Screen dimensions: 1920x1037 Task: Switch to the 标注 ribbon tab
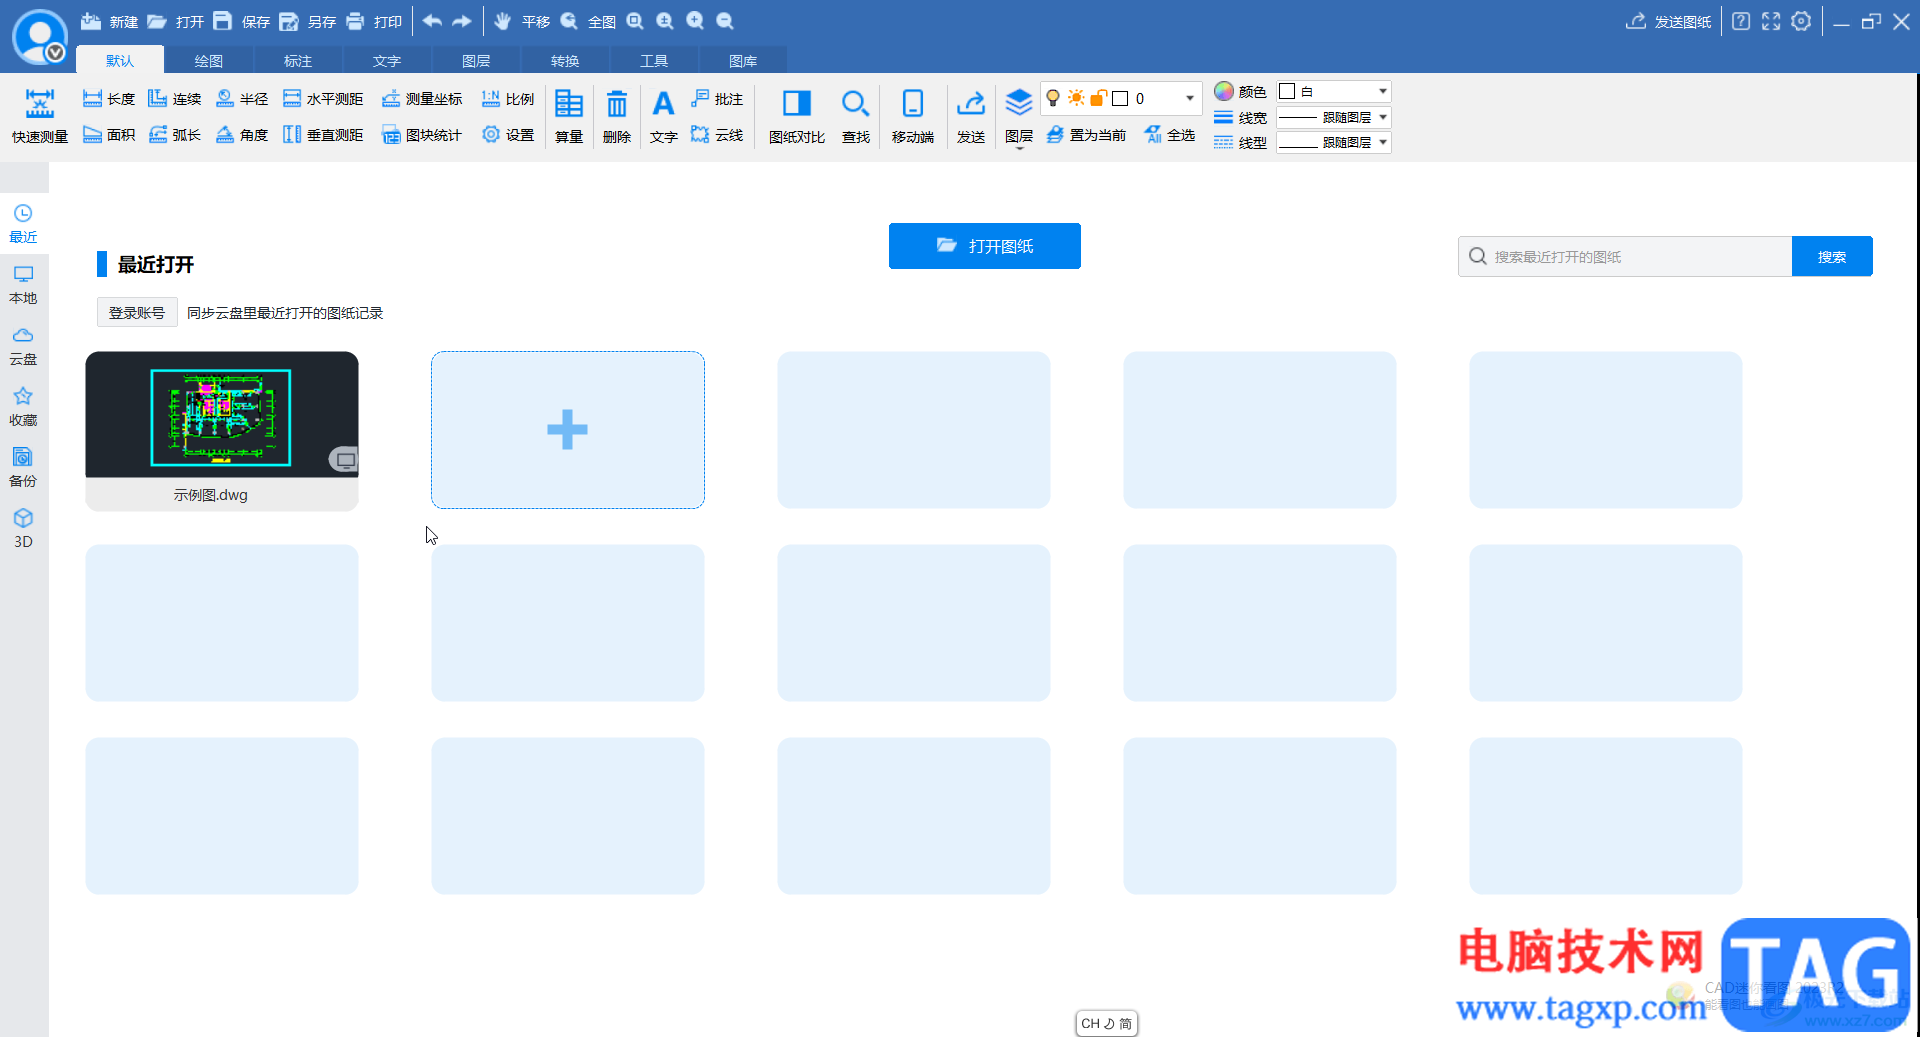tap(298, 61)
